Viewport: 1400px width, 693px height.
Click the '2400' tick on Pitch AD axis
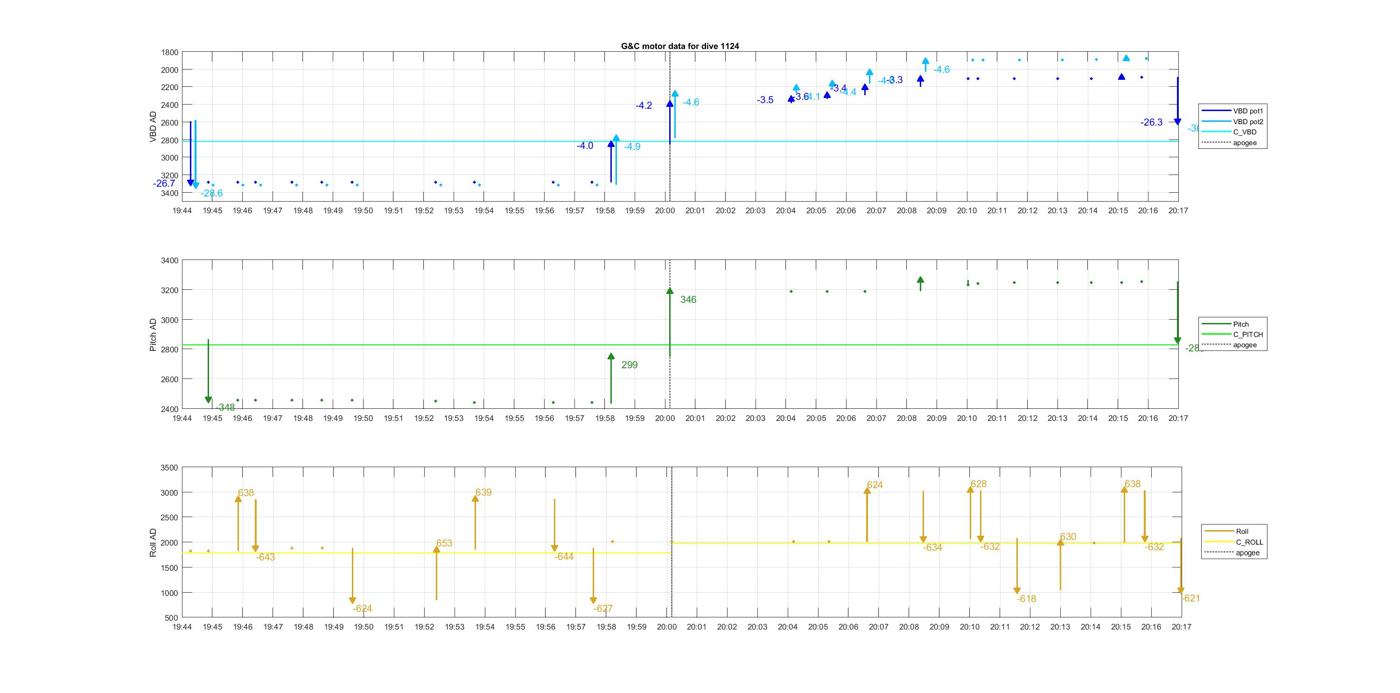pos(170,409)
